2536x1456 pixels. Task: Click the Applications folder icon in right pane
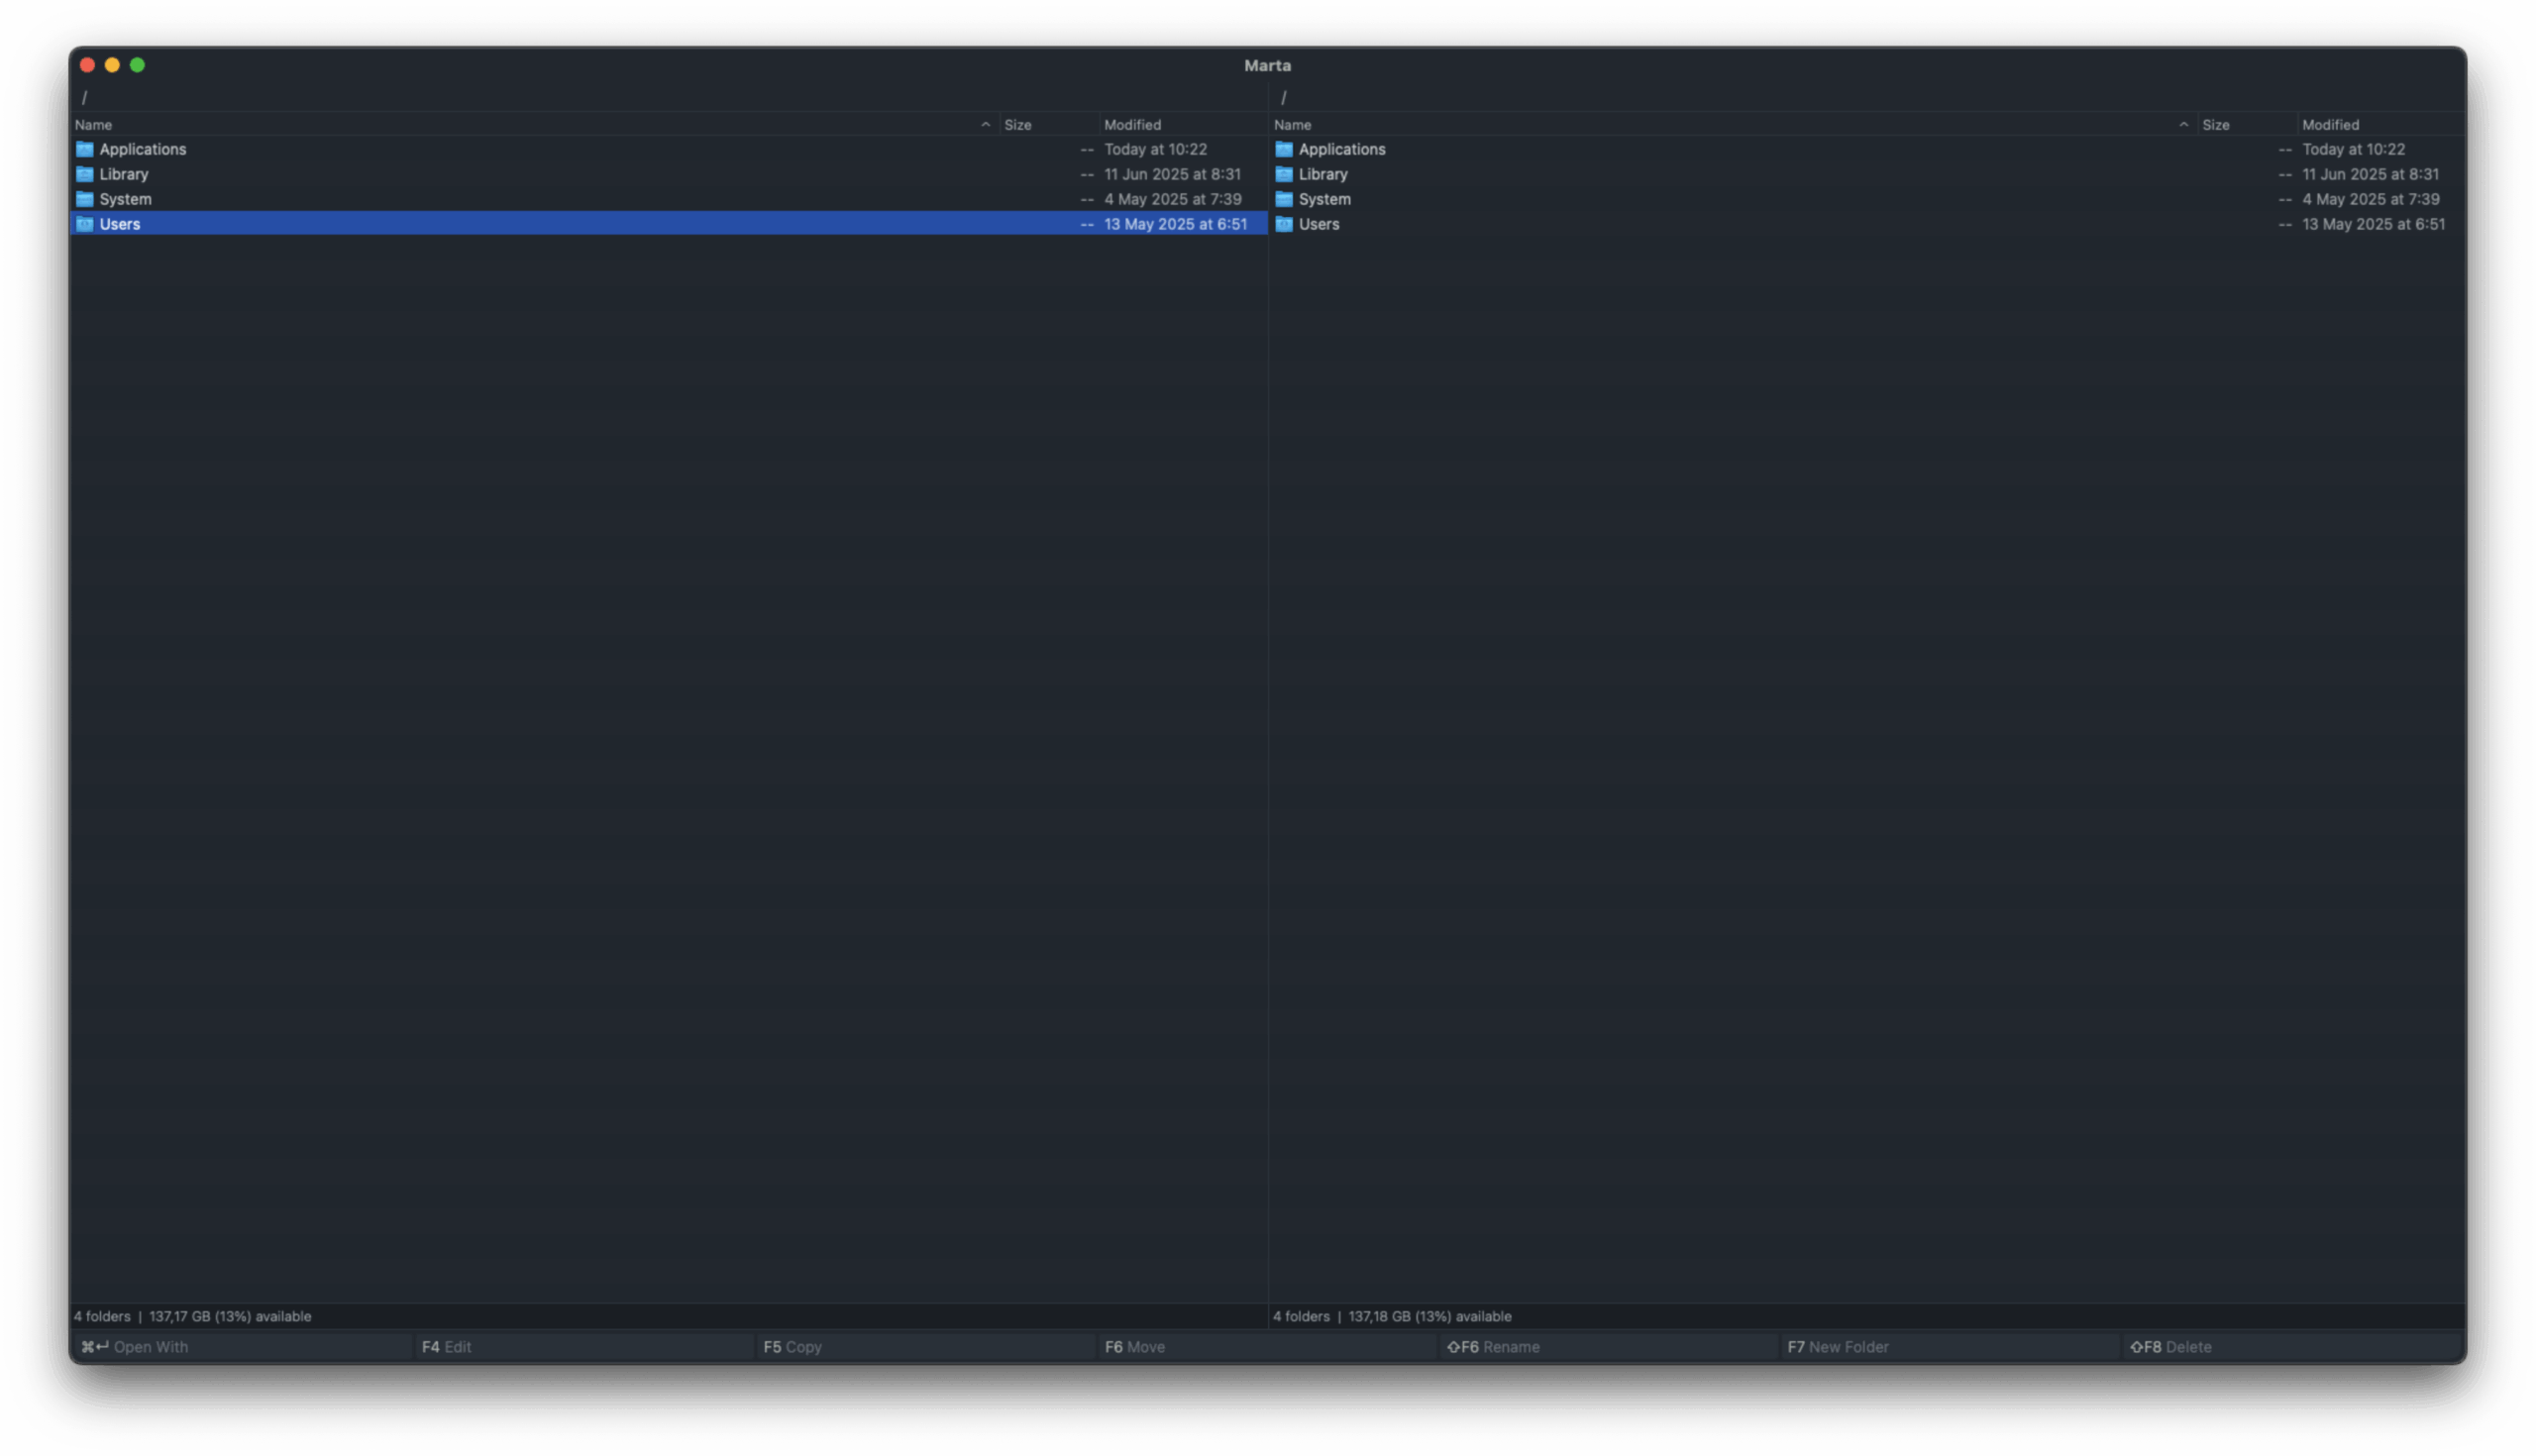1284,149
